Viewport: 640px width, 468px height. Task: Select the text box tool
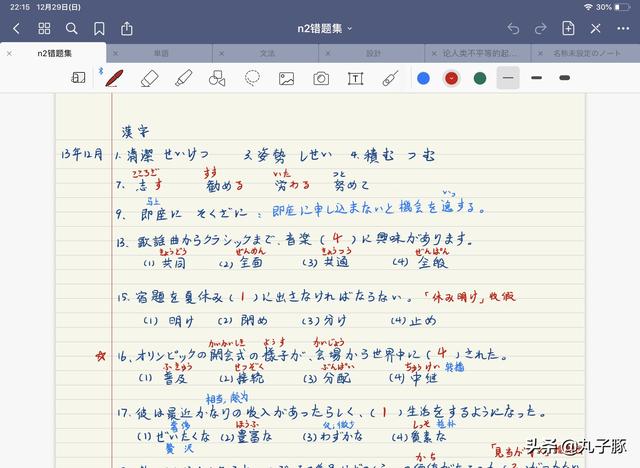click(356, 78)
